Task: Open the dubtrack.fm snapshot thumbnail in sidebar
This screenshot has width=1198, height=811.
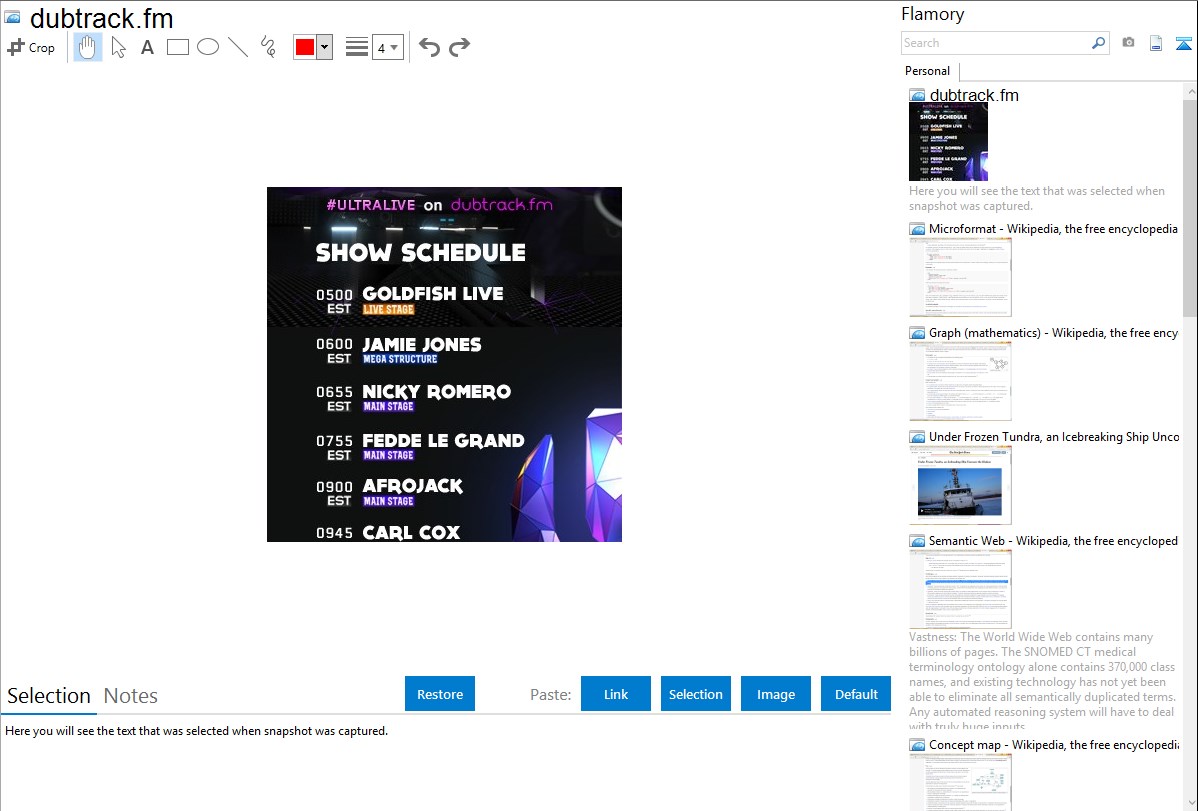Action: coord(948,142)
